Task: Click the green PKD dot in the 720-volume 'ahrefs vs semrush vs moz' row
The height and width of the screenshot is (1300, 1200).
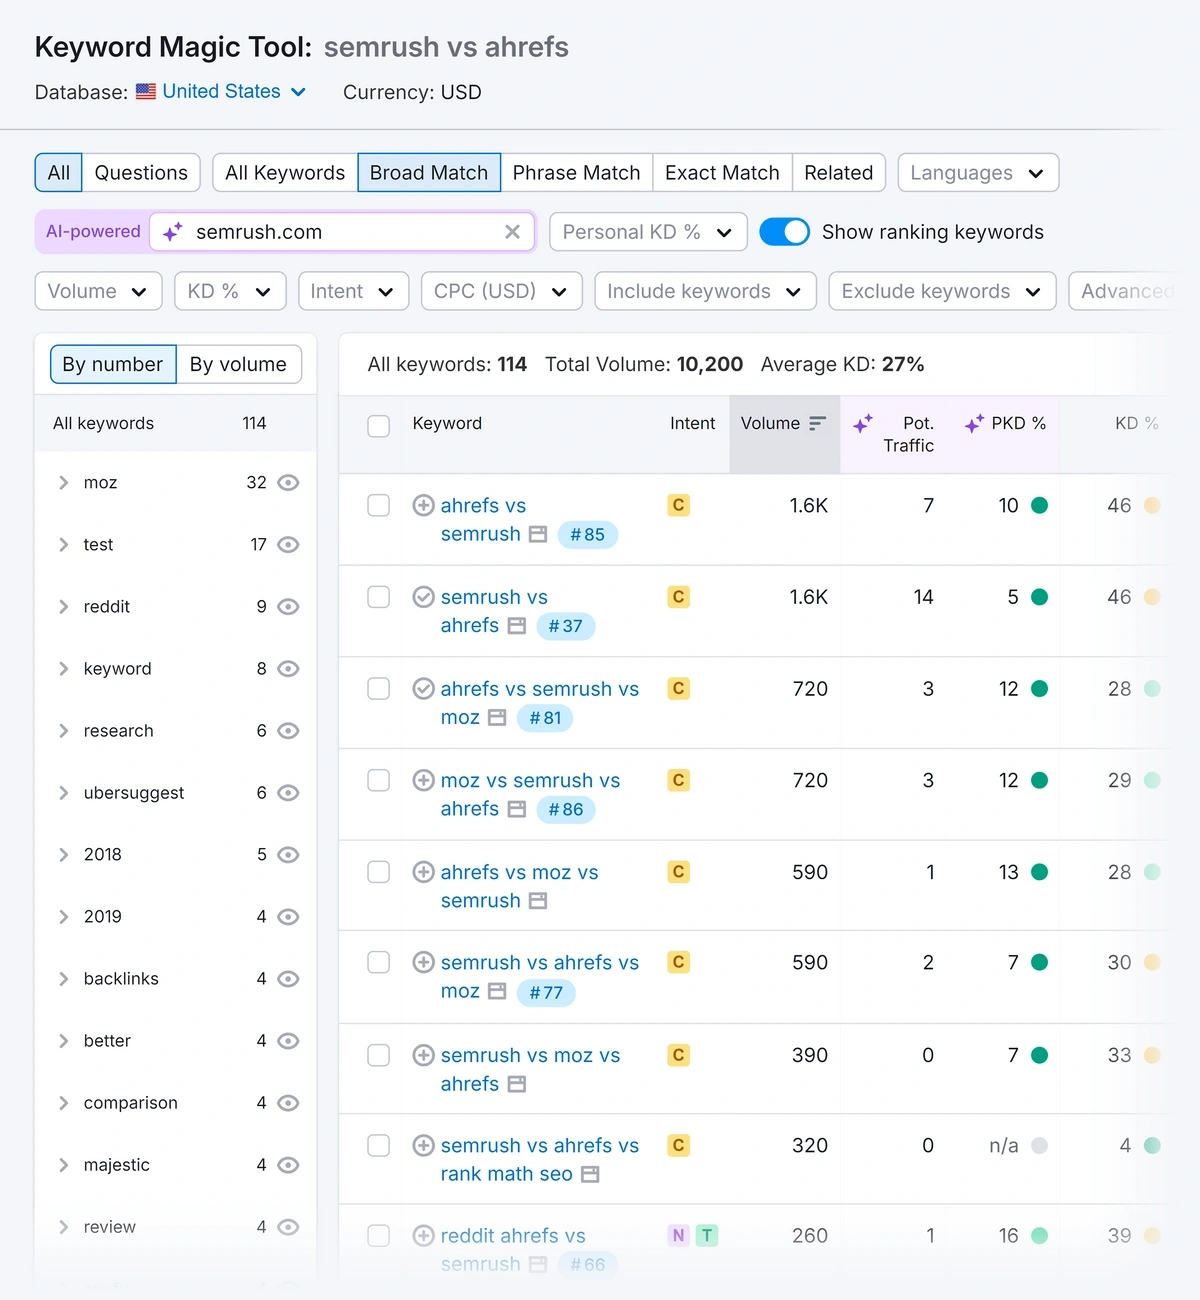Action: [1039, 688]
